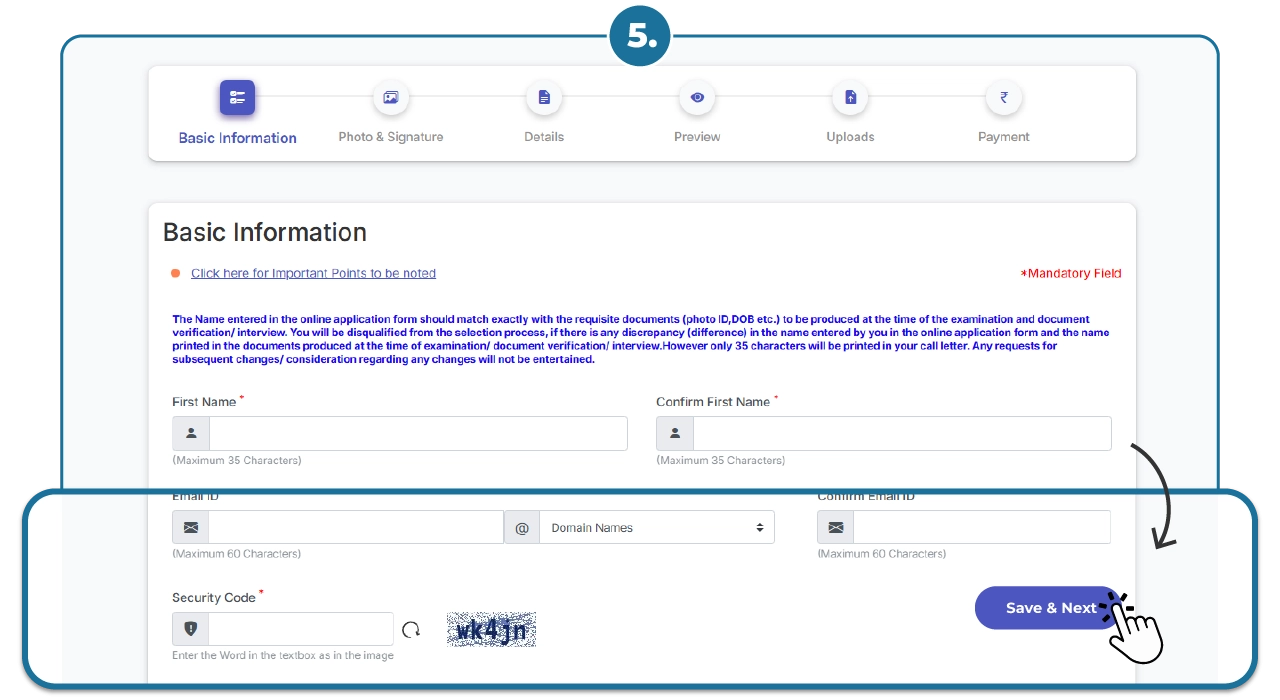Click the 'Security Code' label
Screen dimensions: 1280x700
[214, 598]
